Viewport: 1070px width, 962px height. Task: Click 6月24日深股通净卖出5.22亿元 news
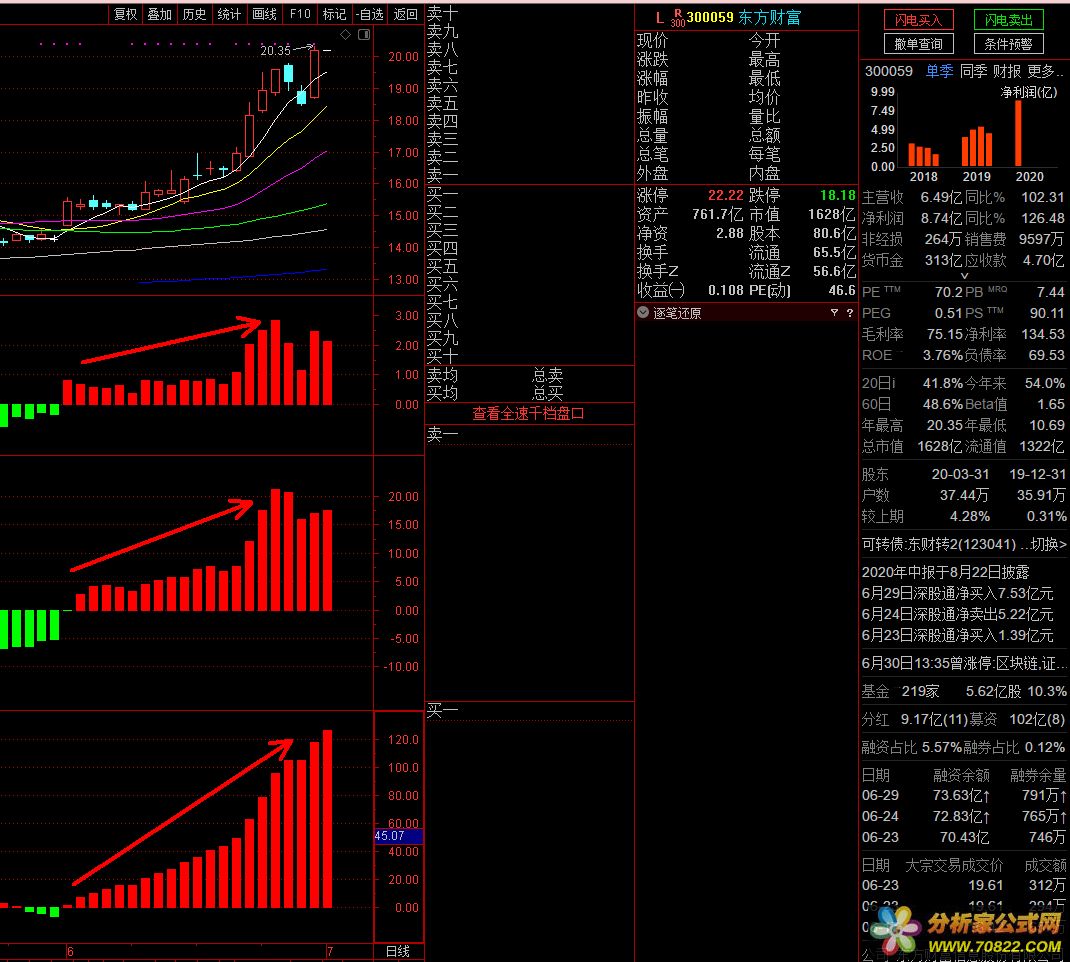point(957,615)
